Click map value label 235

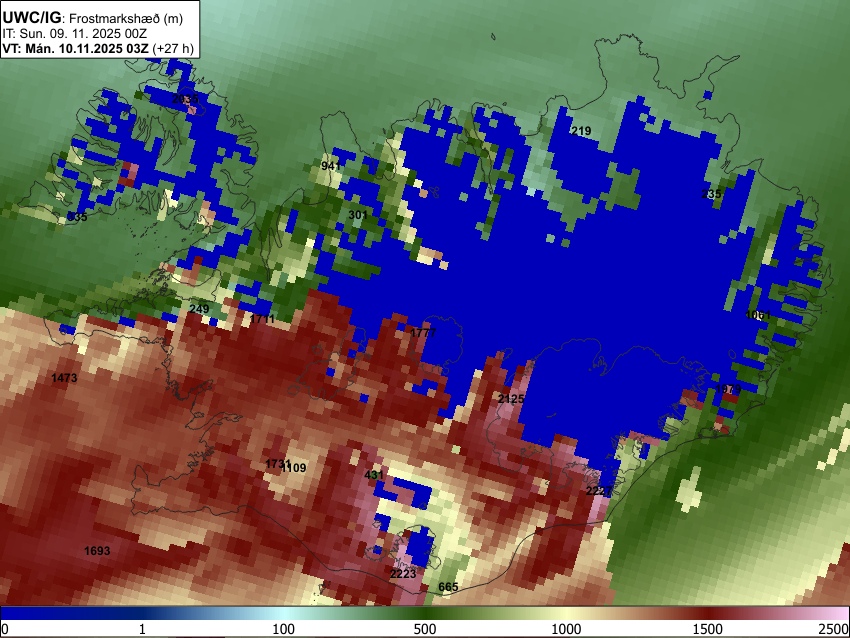point(711,194)
